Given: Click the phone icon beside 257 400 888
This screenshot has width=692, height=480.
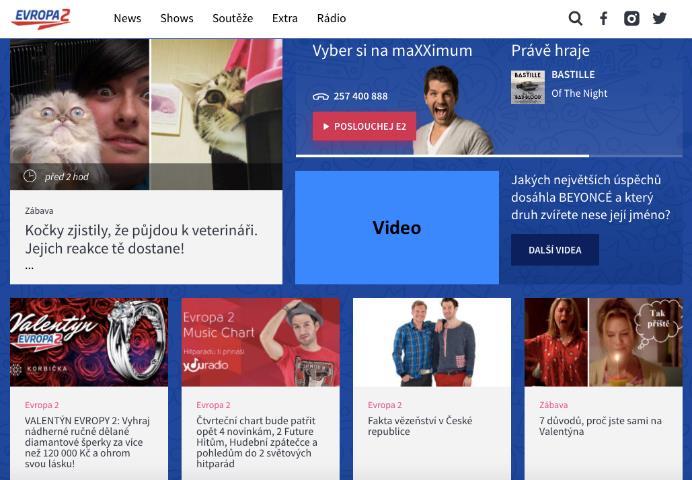Looking at the screenshot, I should pyautogui.click(x=320, y=97).
